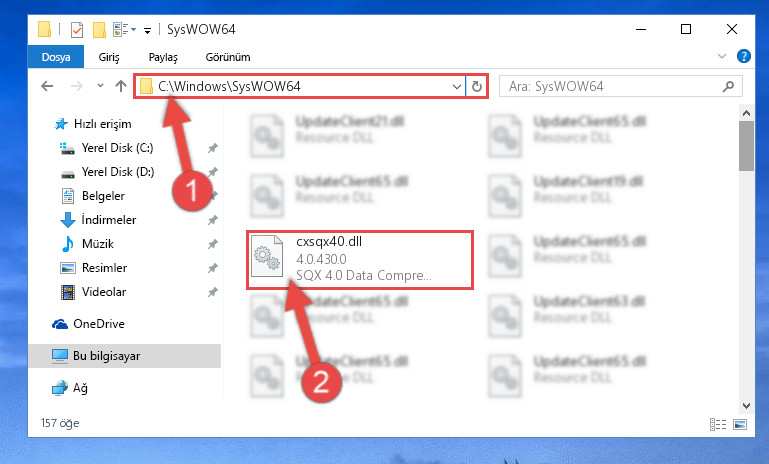Viewport: 769px width, 464px height.
Task: Select the cxsqx40.dll file
Action: 360,259
